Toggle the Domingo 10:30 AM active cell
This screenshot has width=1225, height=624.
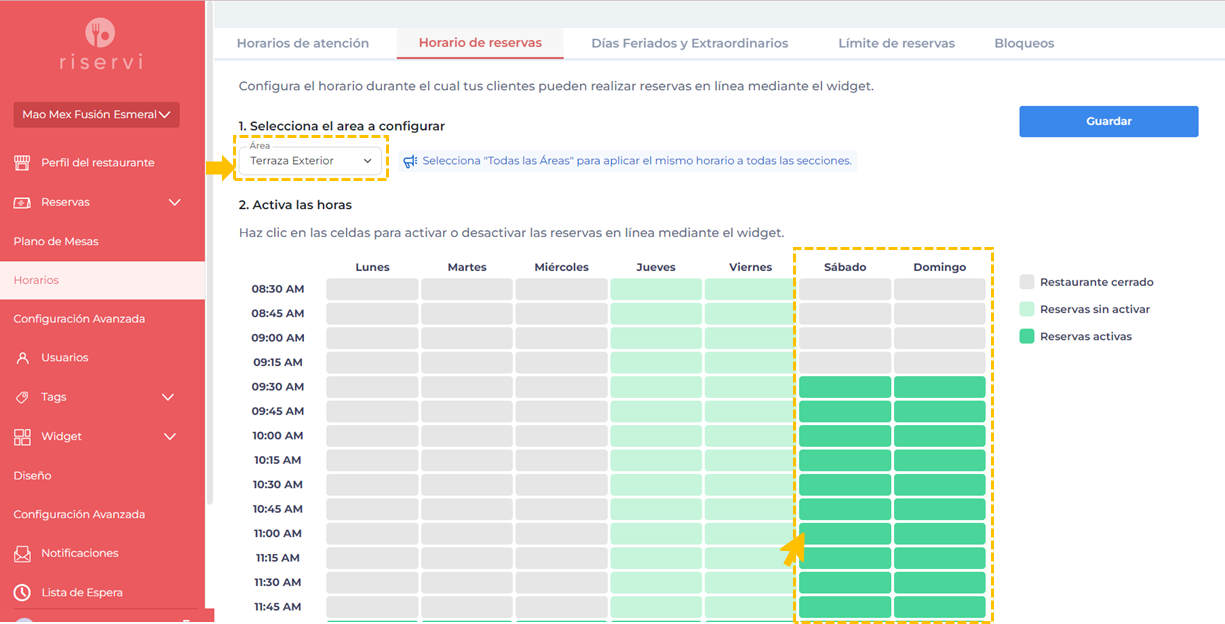click(940, 485)
